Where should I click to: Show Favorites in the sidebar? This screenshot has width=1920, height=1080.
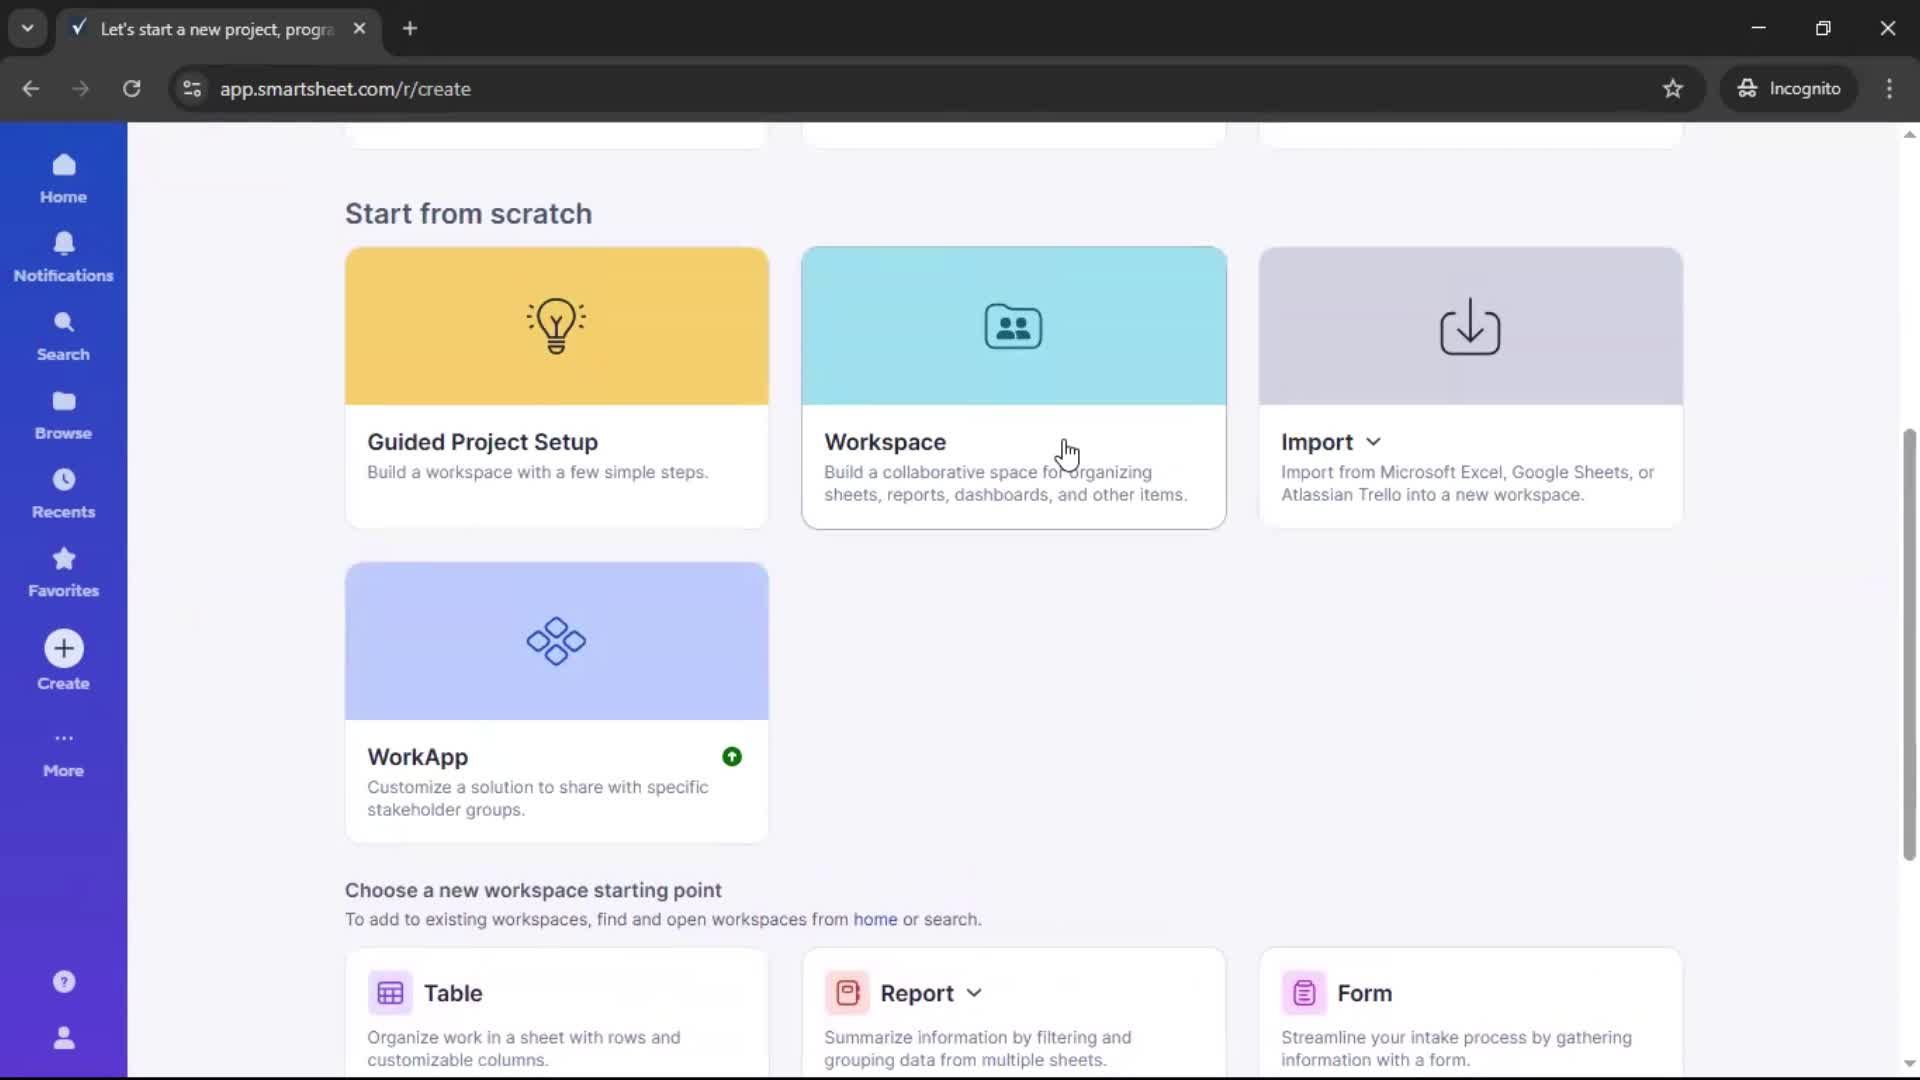point(62,570)
